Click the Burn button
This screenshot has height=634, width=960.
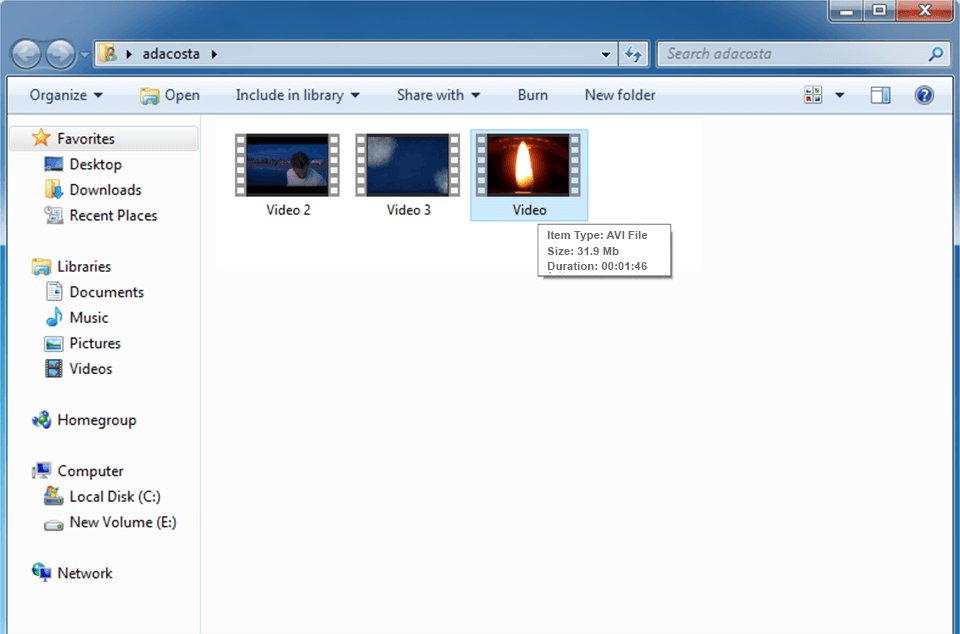(x=533, y=95)
